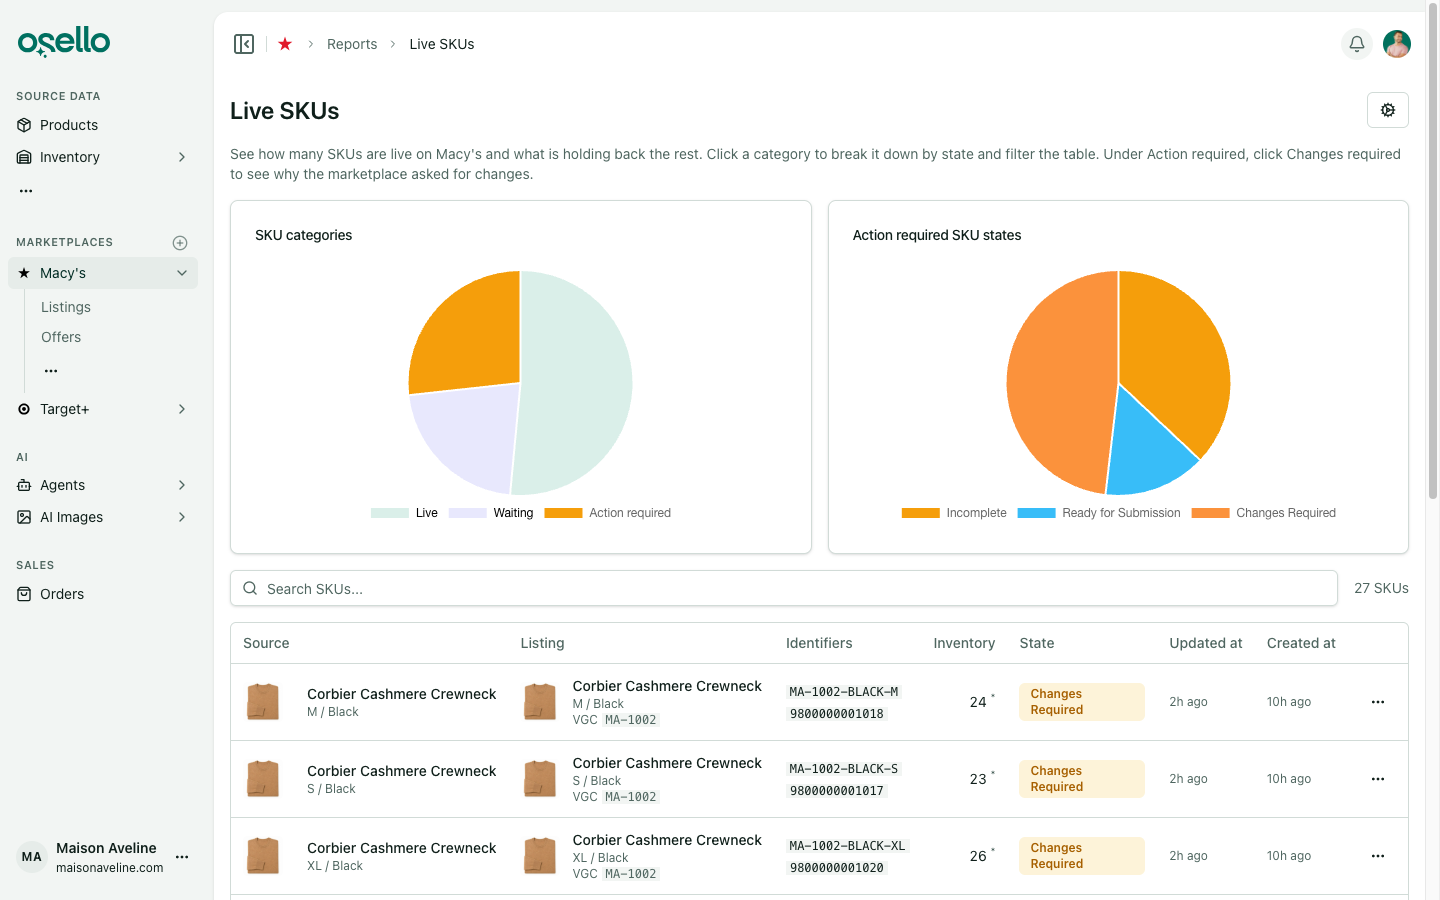Image resolution: width=1440 pixels, height=900 pixels.
Task: Open Products in the sidebar
Action: [103, 125]
